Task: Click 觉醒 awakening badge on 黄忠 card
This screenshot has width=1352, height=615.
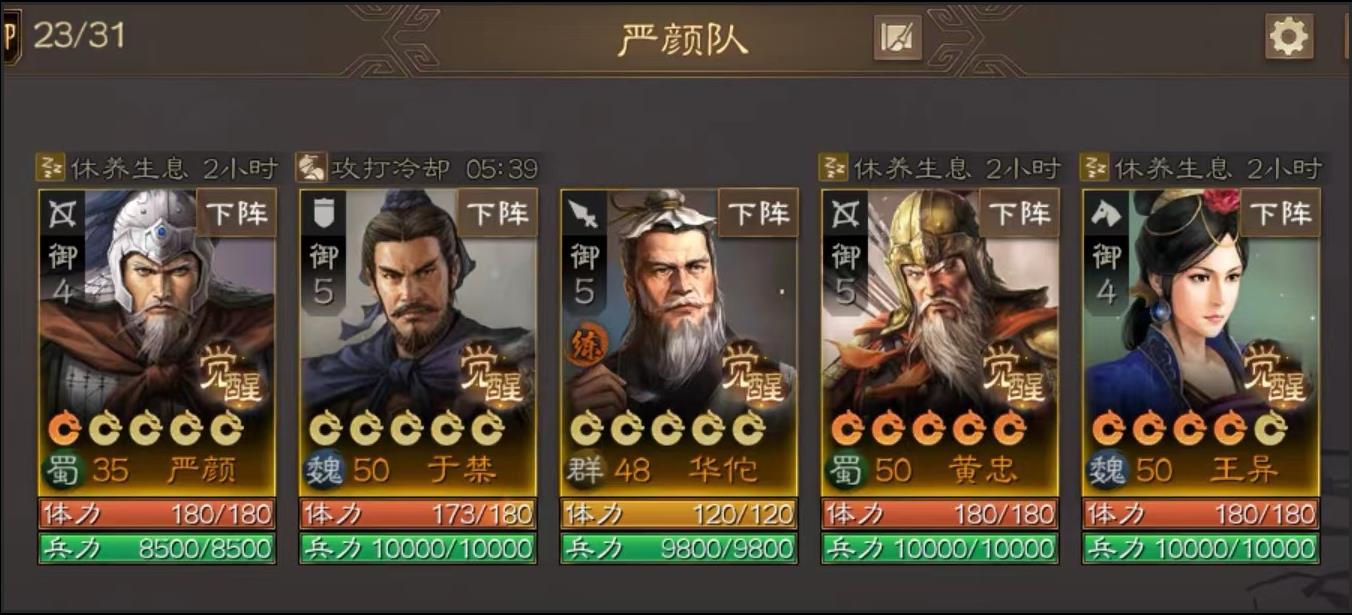Action: [x=1014, y=371]
